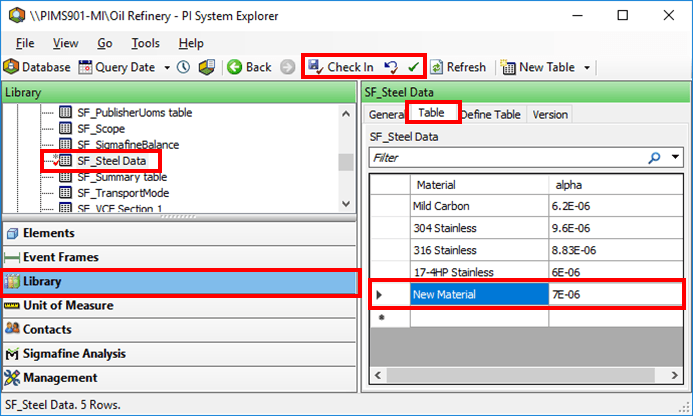
Task: Click table horizontal scrollbar left arrow
Action: [378, 375]
